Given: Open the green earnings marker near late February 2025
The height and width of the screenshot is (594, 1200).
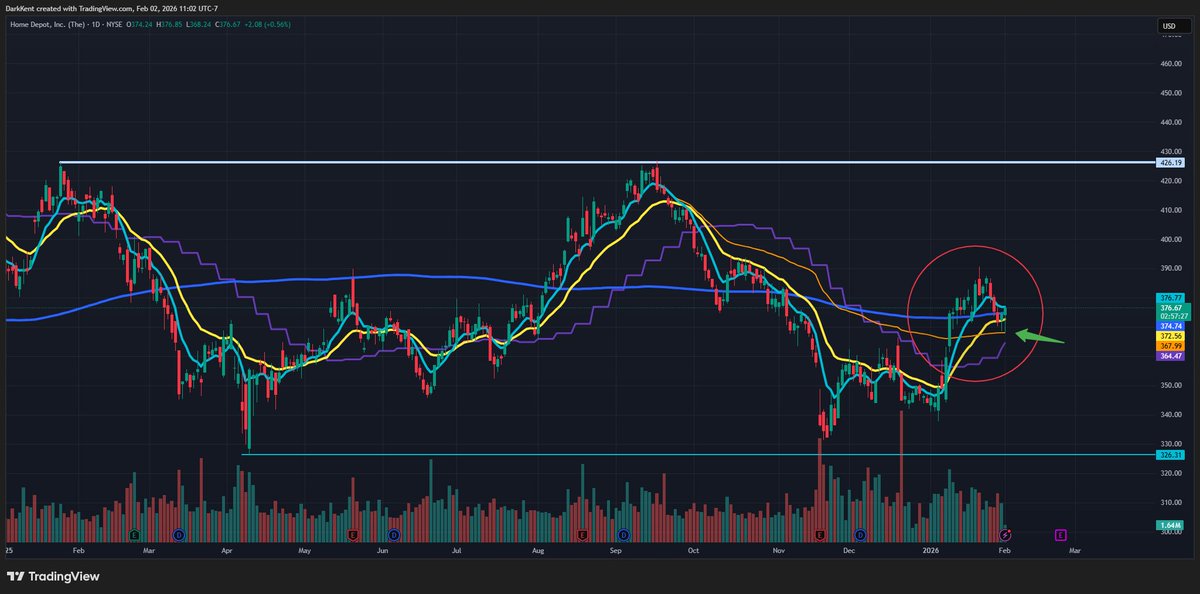Looking at the screenshot, I should tap(134, 535).
